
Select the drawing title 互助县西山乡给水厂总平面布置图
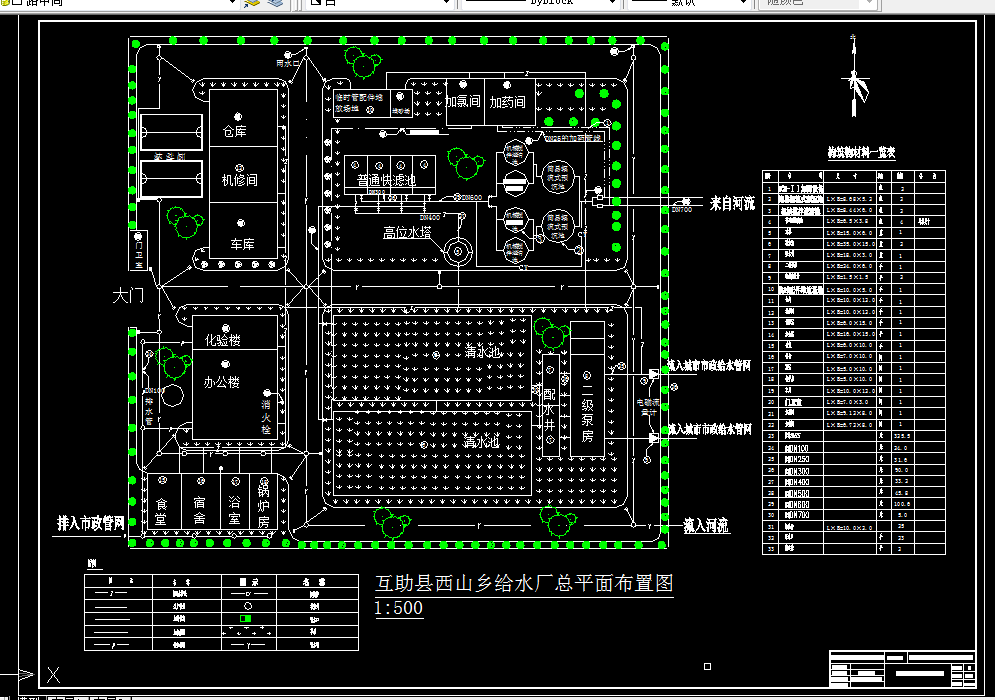click(x=524, y=583)
